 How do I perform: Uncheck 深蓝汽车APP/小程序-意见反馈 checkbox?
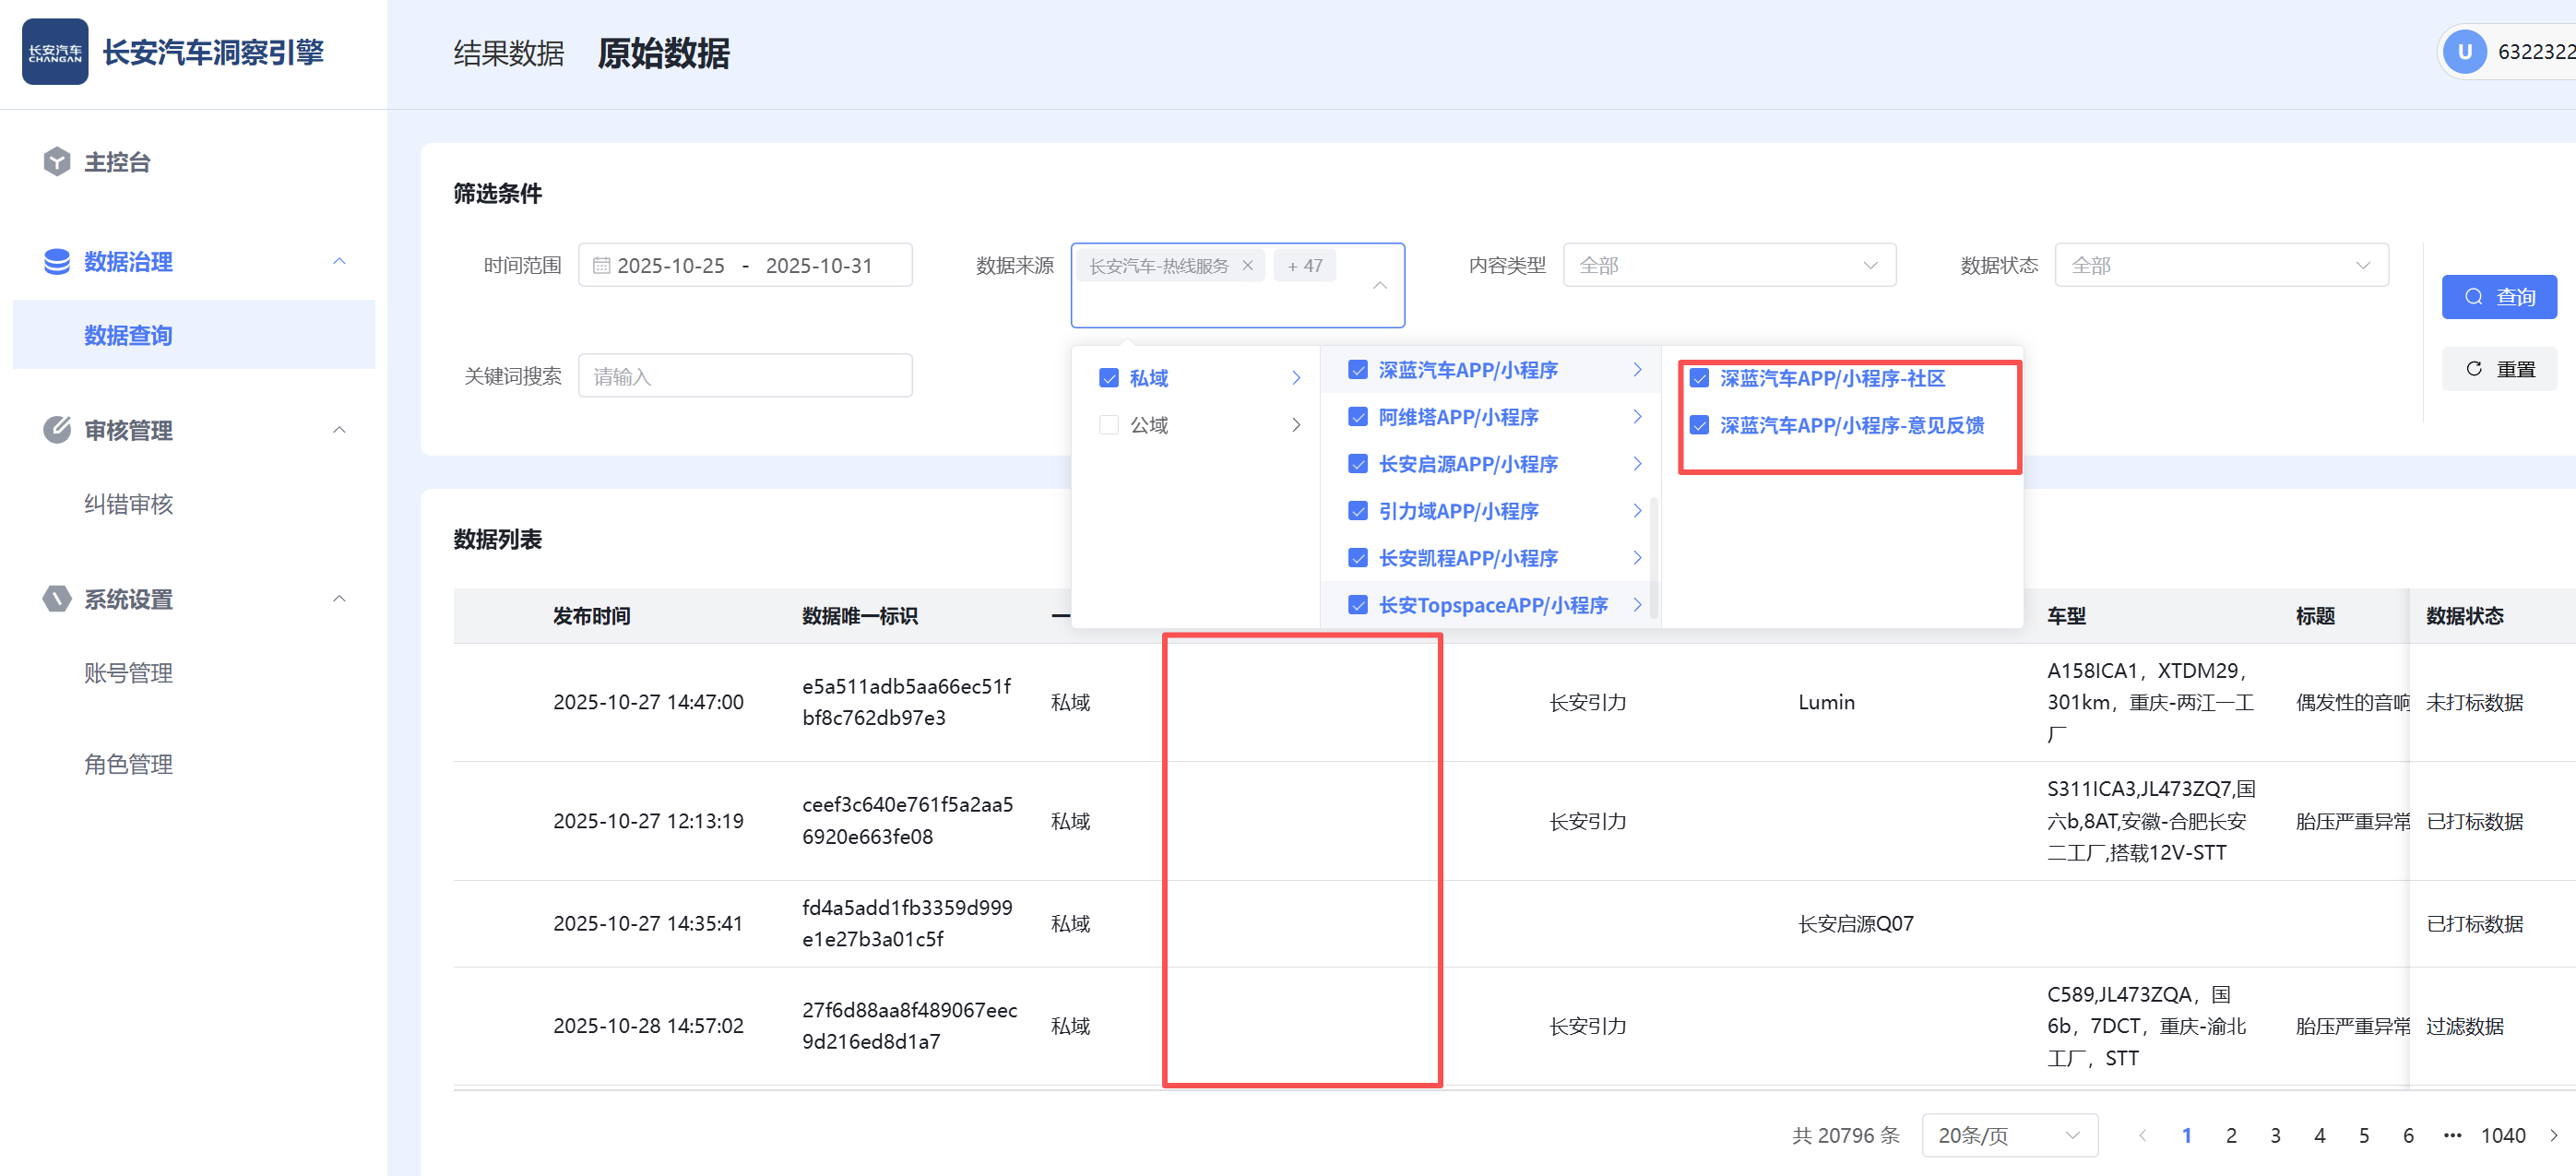tap(1699, 425)
